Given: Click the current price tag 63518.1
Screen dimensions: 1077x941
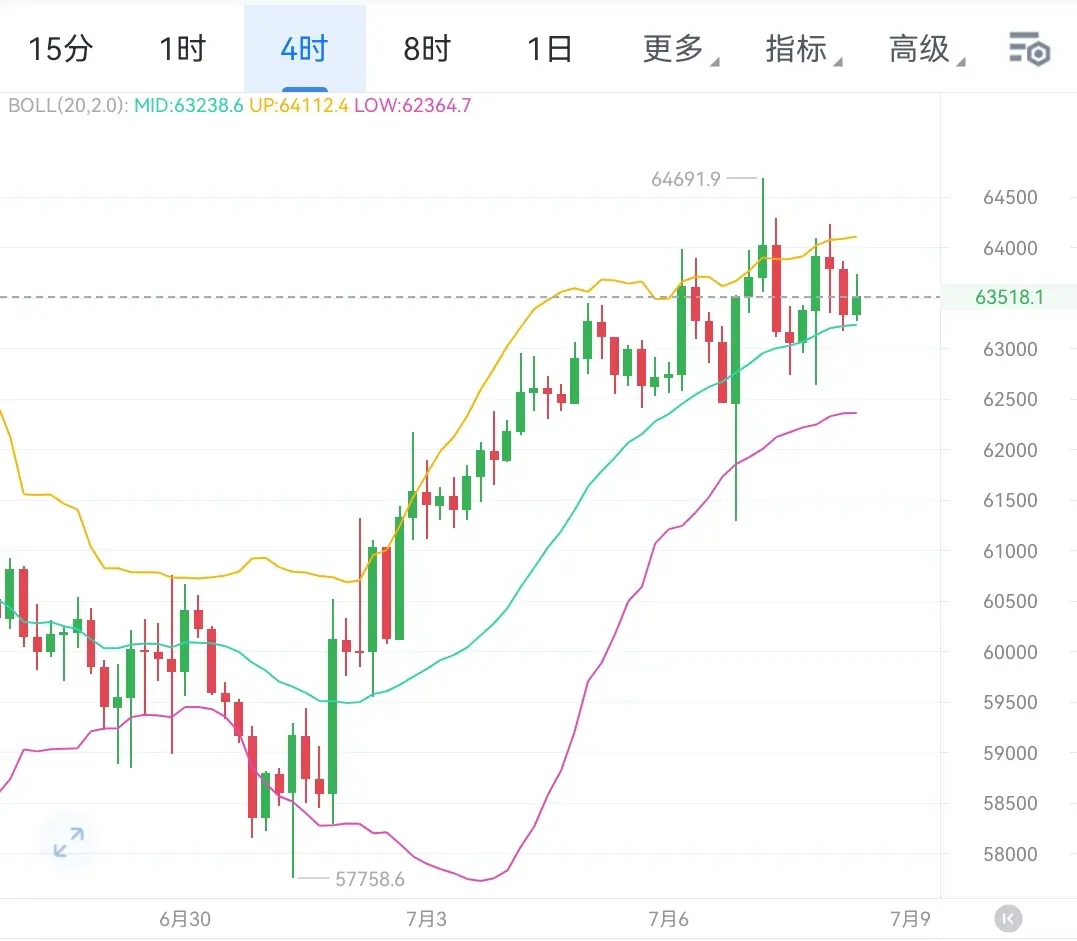Looking at the screenshot, I should (x=1008, y=297).
